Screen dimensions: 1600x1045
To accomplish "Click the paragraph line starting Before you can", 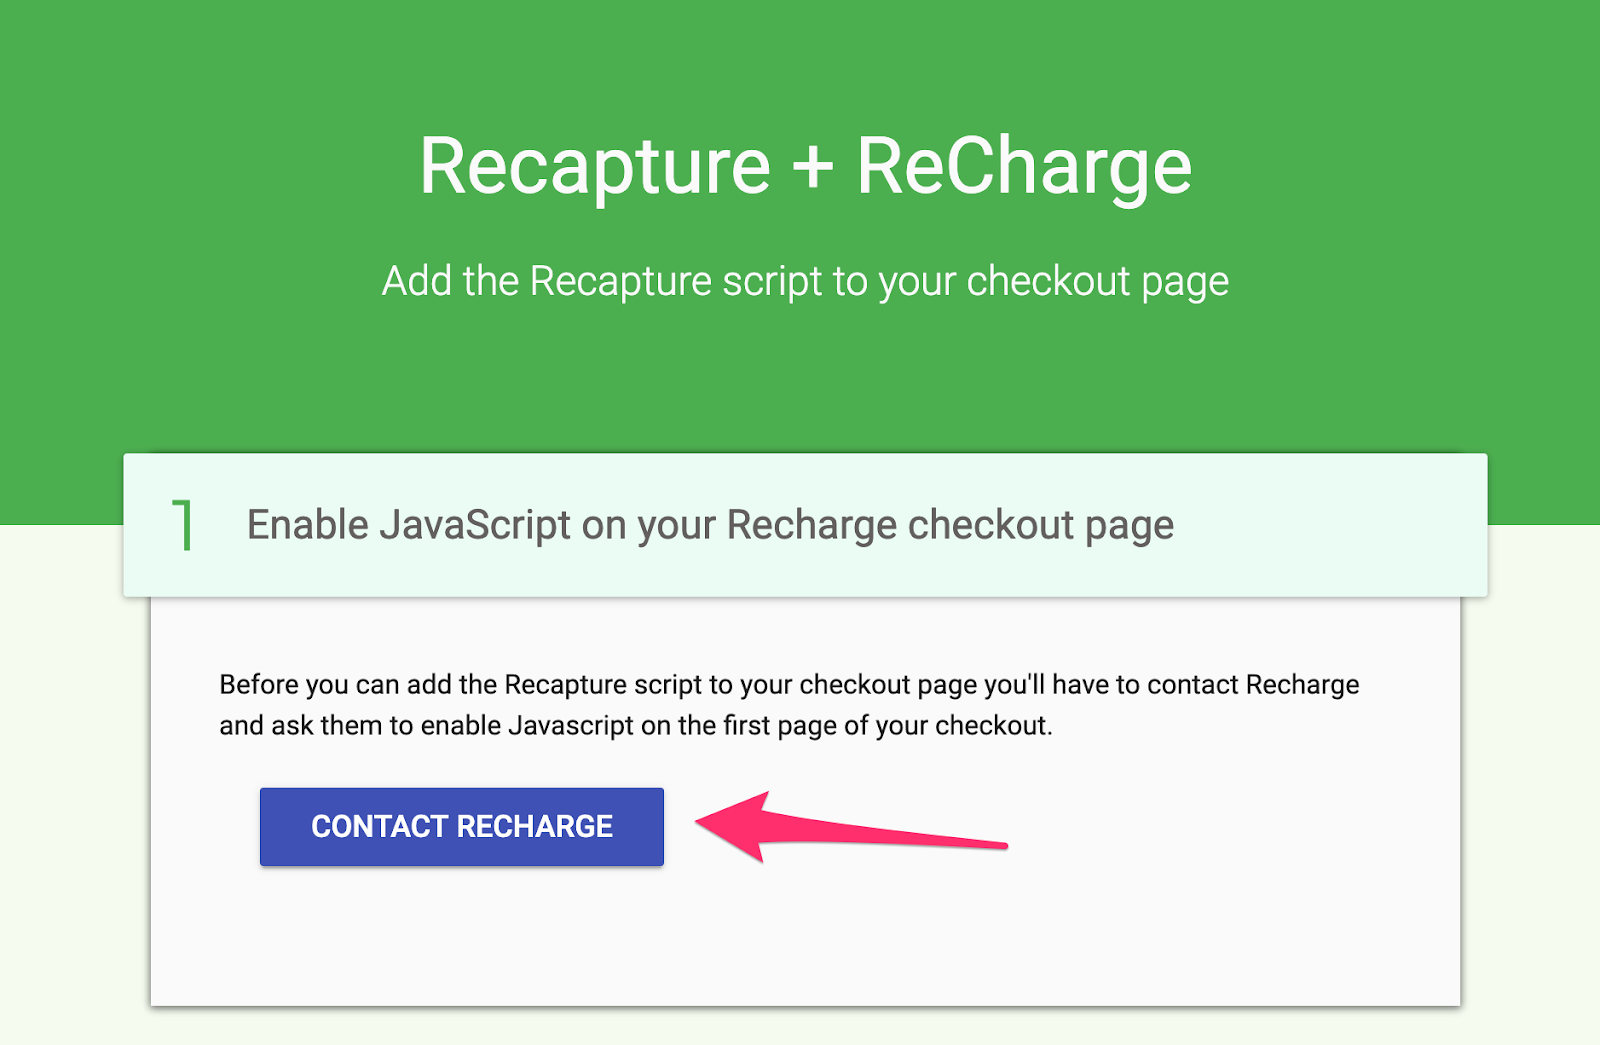I will click(x=789, y=685).
